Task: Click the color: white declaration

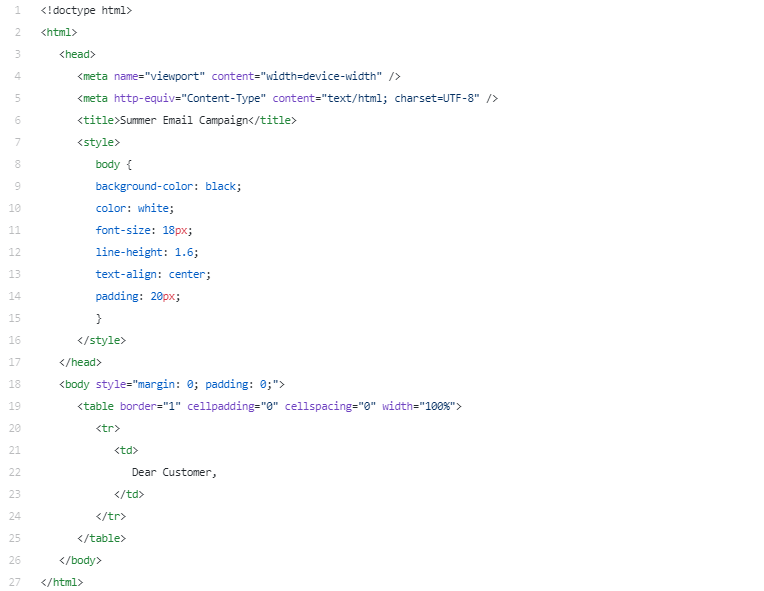Action: coord(134,209)
